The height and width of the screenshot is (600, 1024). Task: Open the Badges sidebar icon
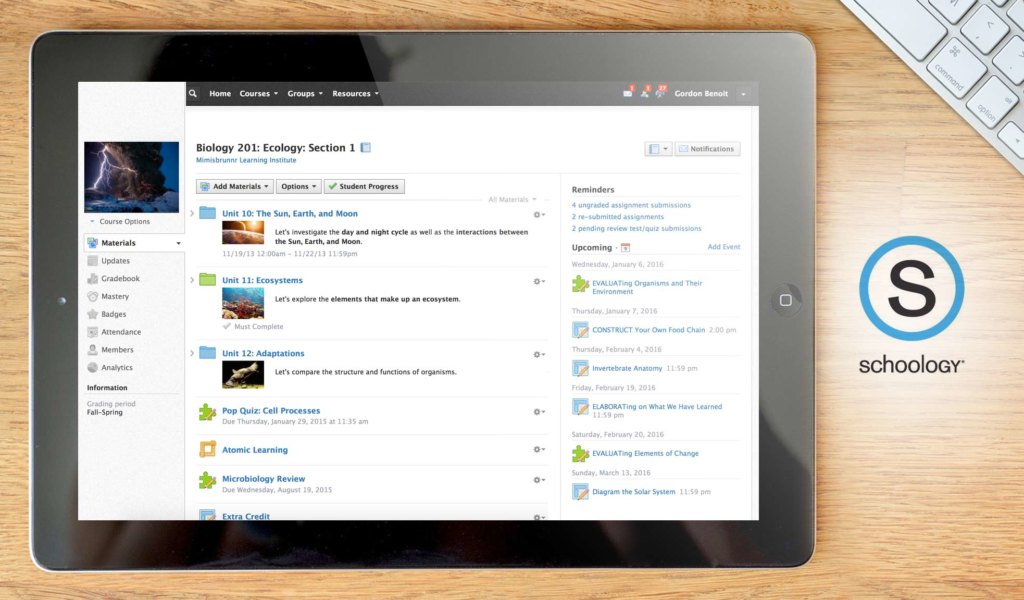91,314
